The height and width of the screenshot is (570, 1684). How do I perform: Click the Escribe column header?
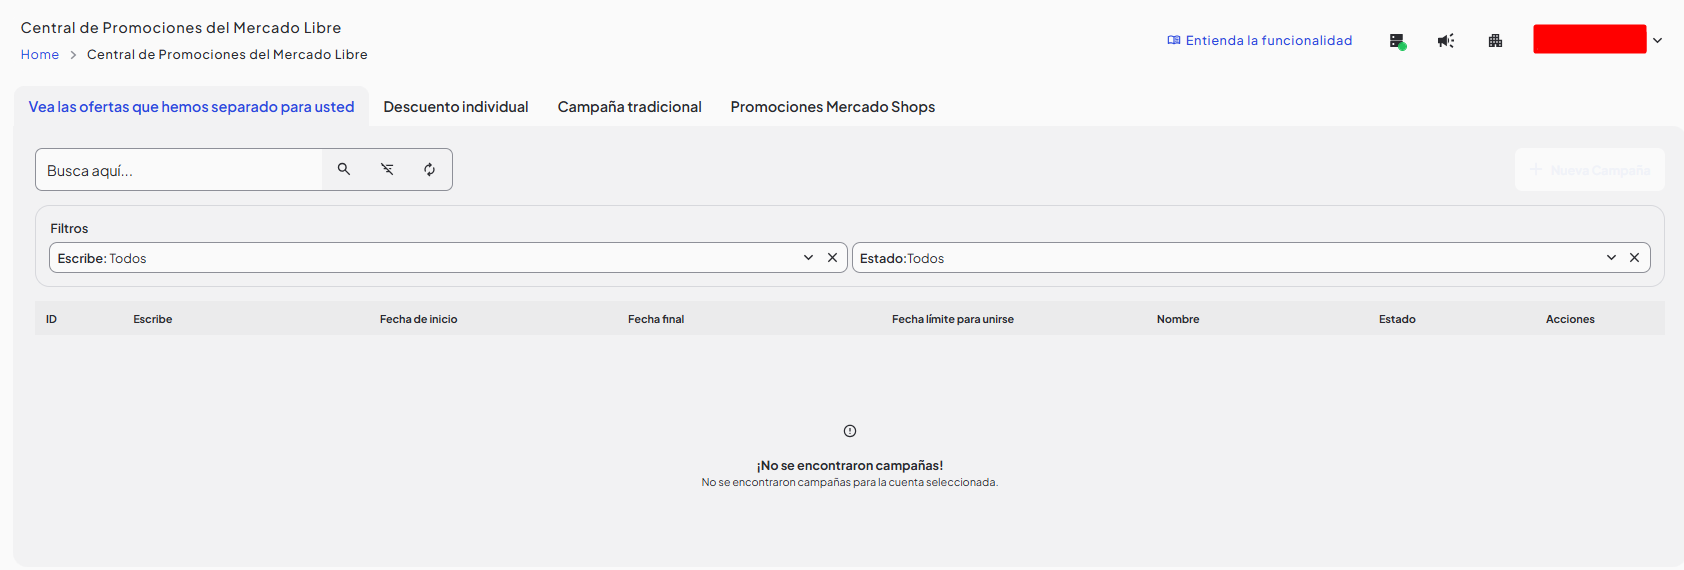(153, 319)
